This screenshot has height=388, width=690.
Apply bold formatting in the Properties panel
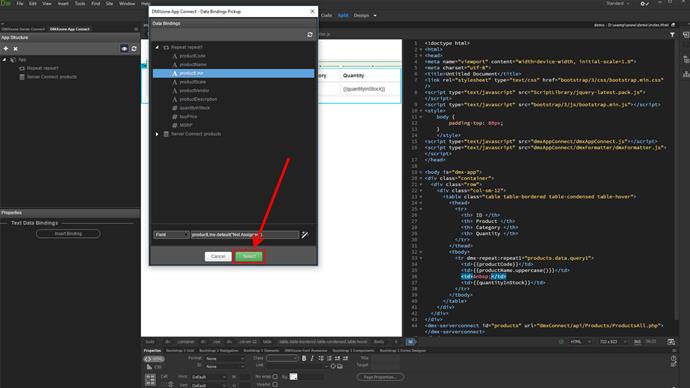(x=304, y=359)
